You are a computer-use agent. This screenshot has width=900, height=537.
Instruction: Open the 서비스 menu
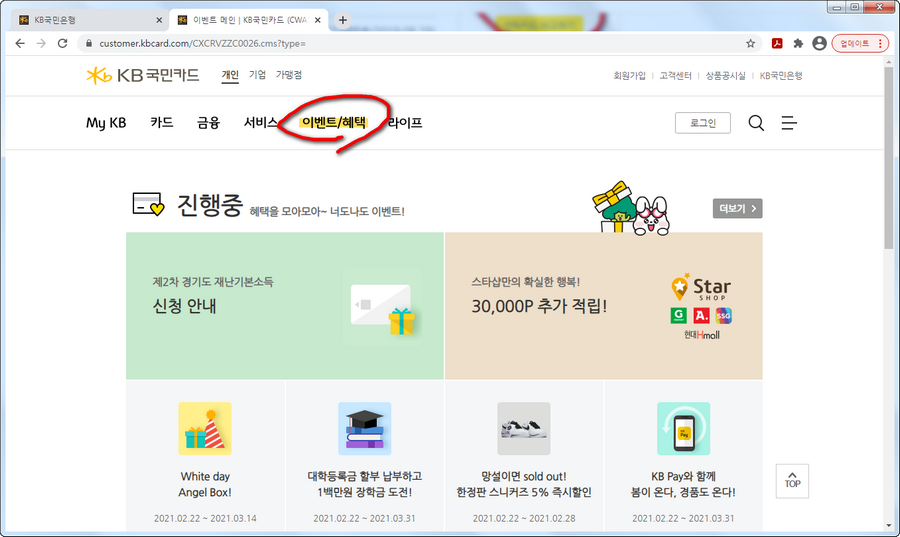[261, 123]
